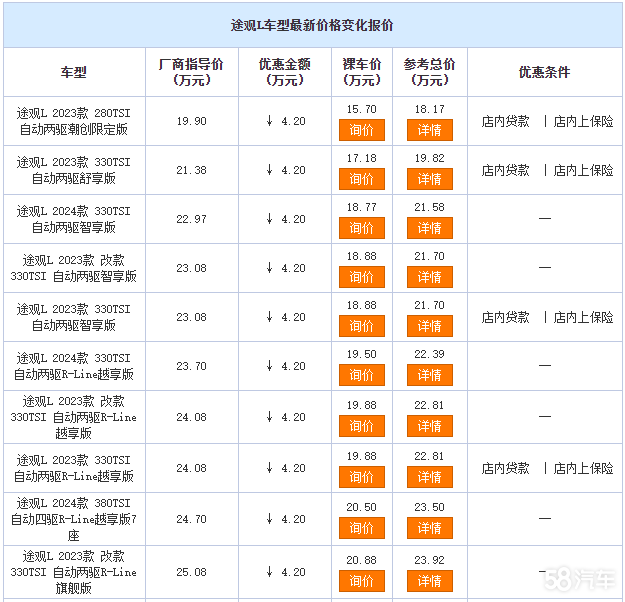Click guide price 19.90
Screen dimensions: 625x602
pyautogui.click(x=191, y=121)
